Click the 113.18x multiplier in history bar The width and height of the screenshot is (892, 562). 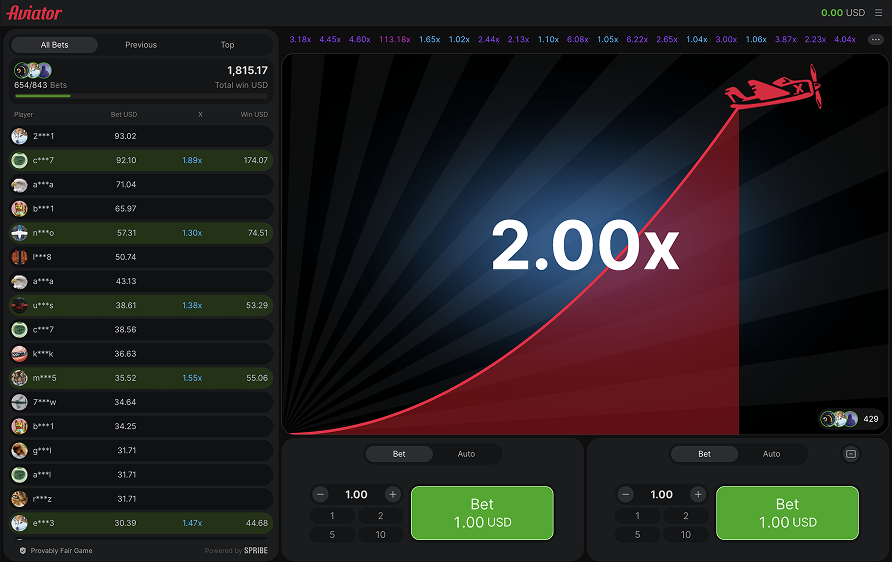click(x=394, y=39)
